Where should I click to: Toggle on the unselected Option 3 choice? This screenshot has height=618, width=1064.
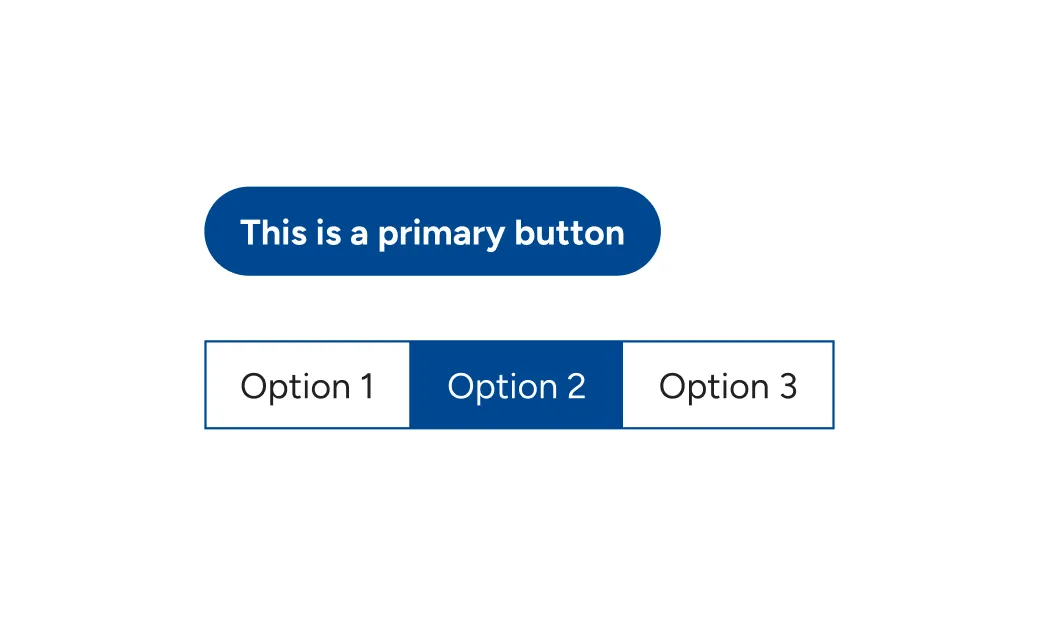pos(728,385)
